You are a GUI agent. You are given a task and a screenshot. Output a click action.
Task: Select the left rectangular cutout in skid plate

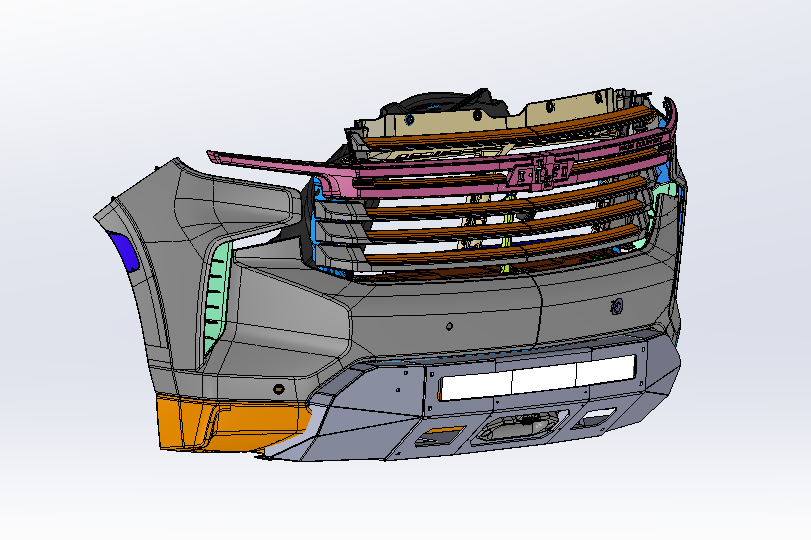pyautogui.click(x=437, y=435)
